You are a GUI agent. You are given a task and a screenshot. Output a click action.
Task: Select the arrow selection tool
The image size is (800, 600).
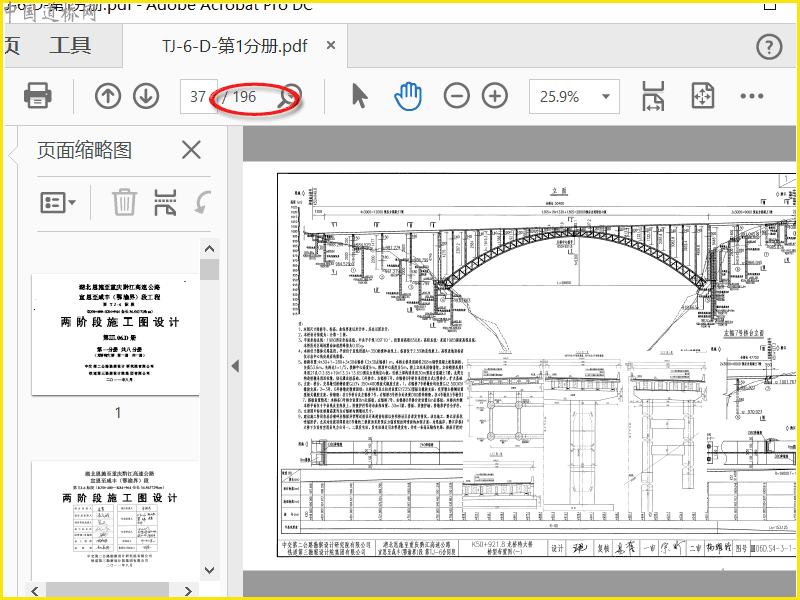(360, 96)
